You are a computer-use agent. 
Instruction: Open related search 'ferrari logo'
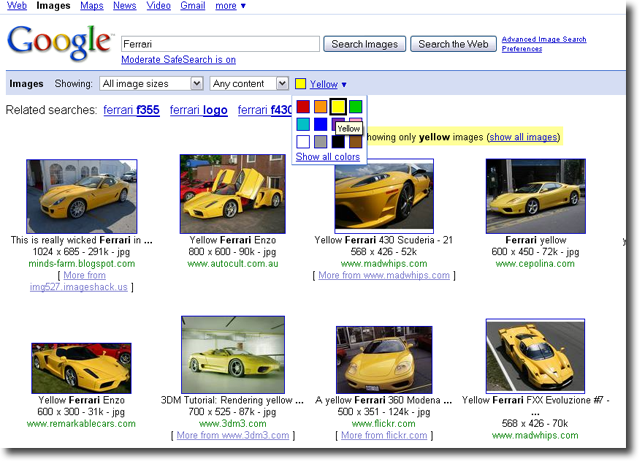[x=198, y=110]
